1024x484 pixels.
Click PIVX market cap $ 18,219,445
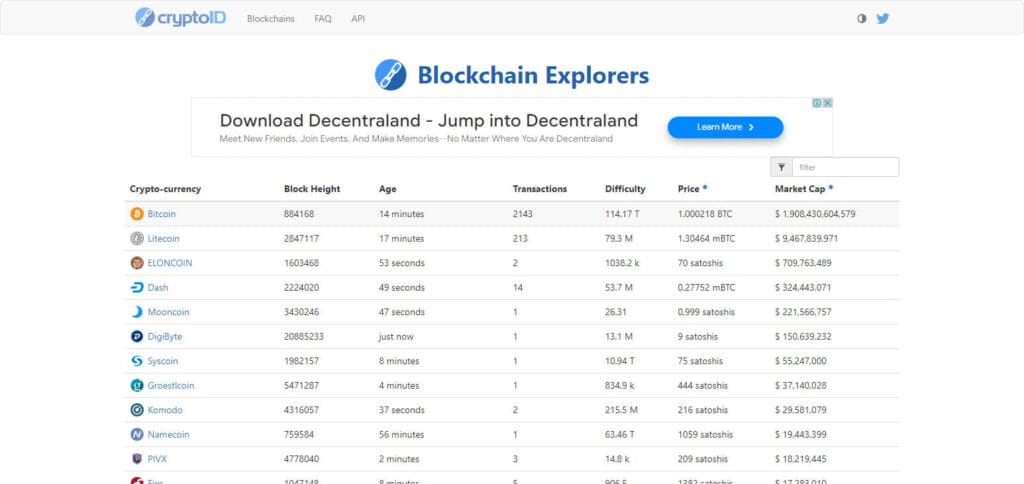tap(801, 459)
